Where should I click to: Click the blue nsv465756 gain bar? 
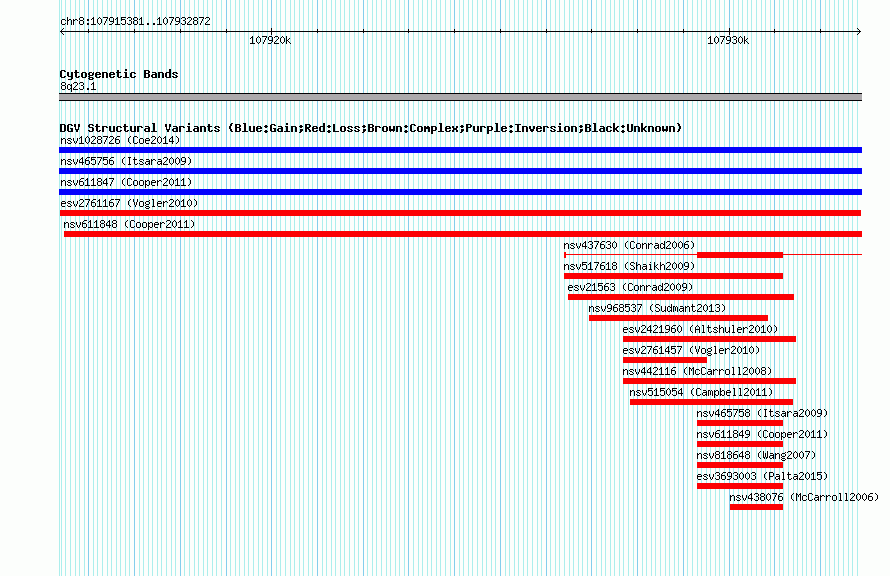460,171
